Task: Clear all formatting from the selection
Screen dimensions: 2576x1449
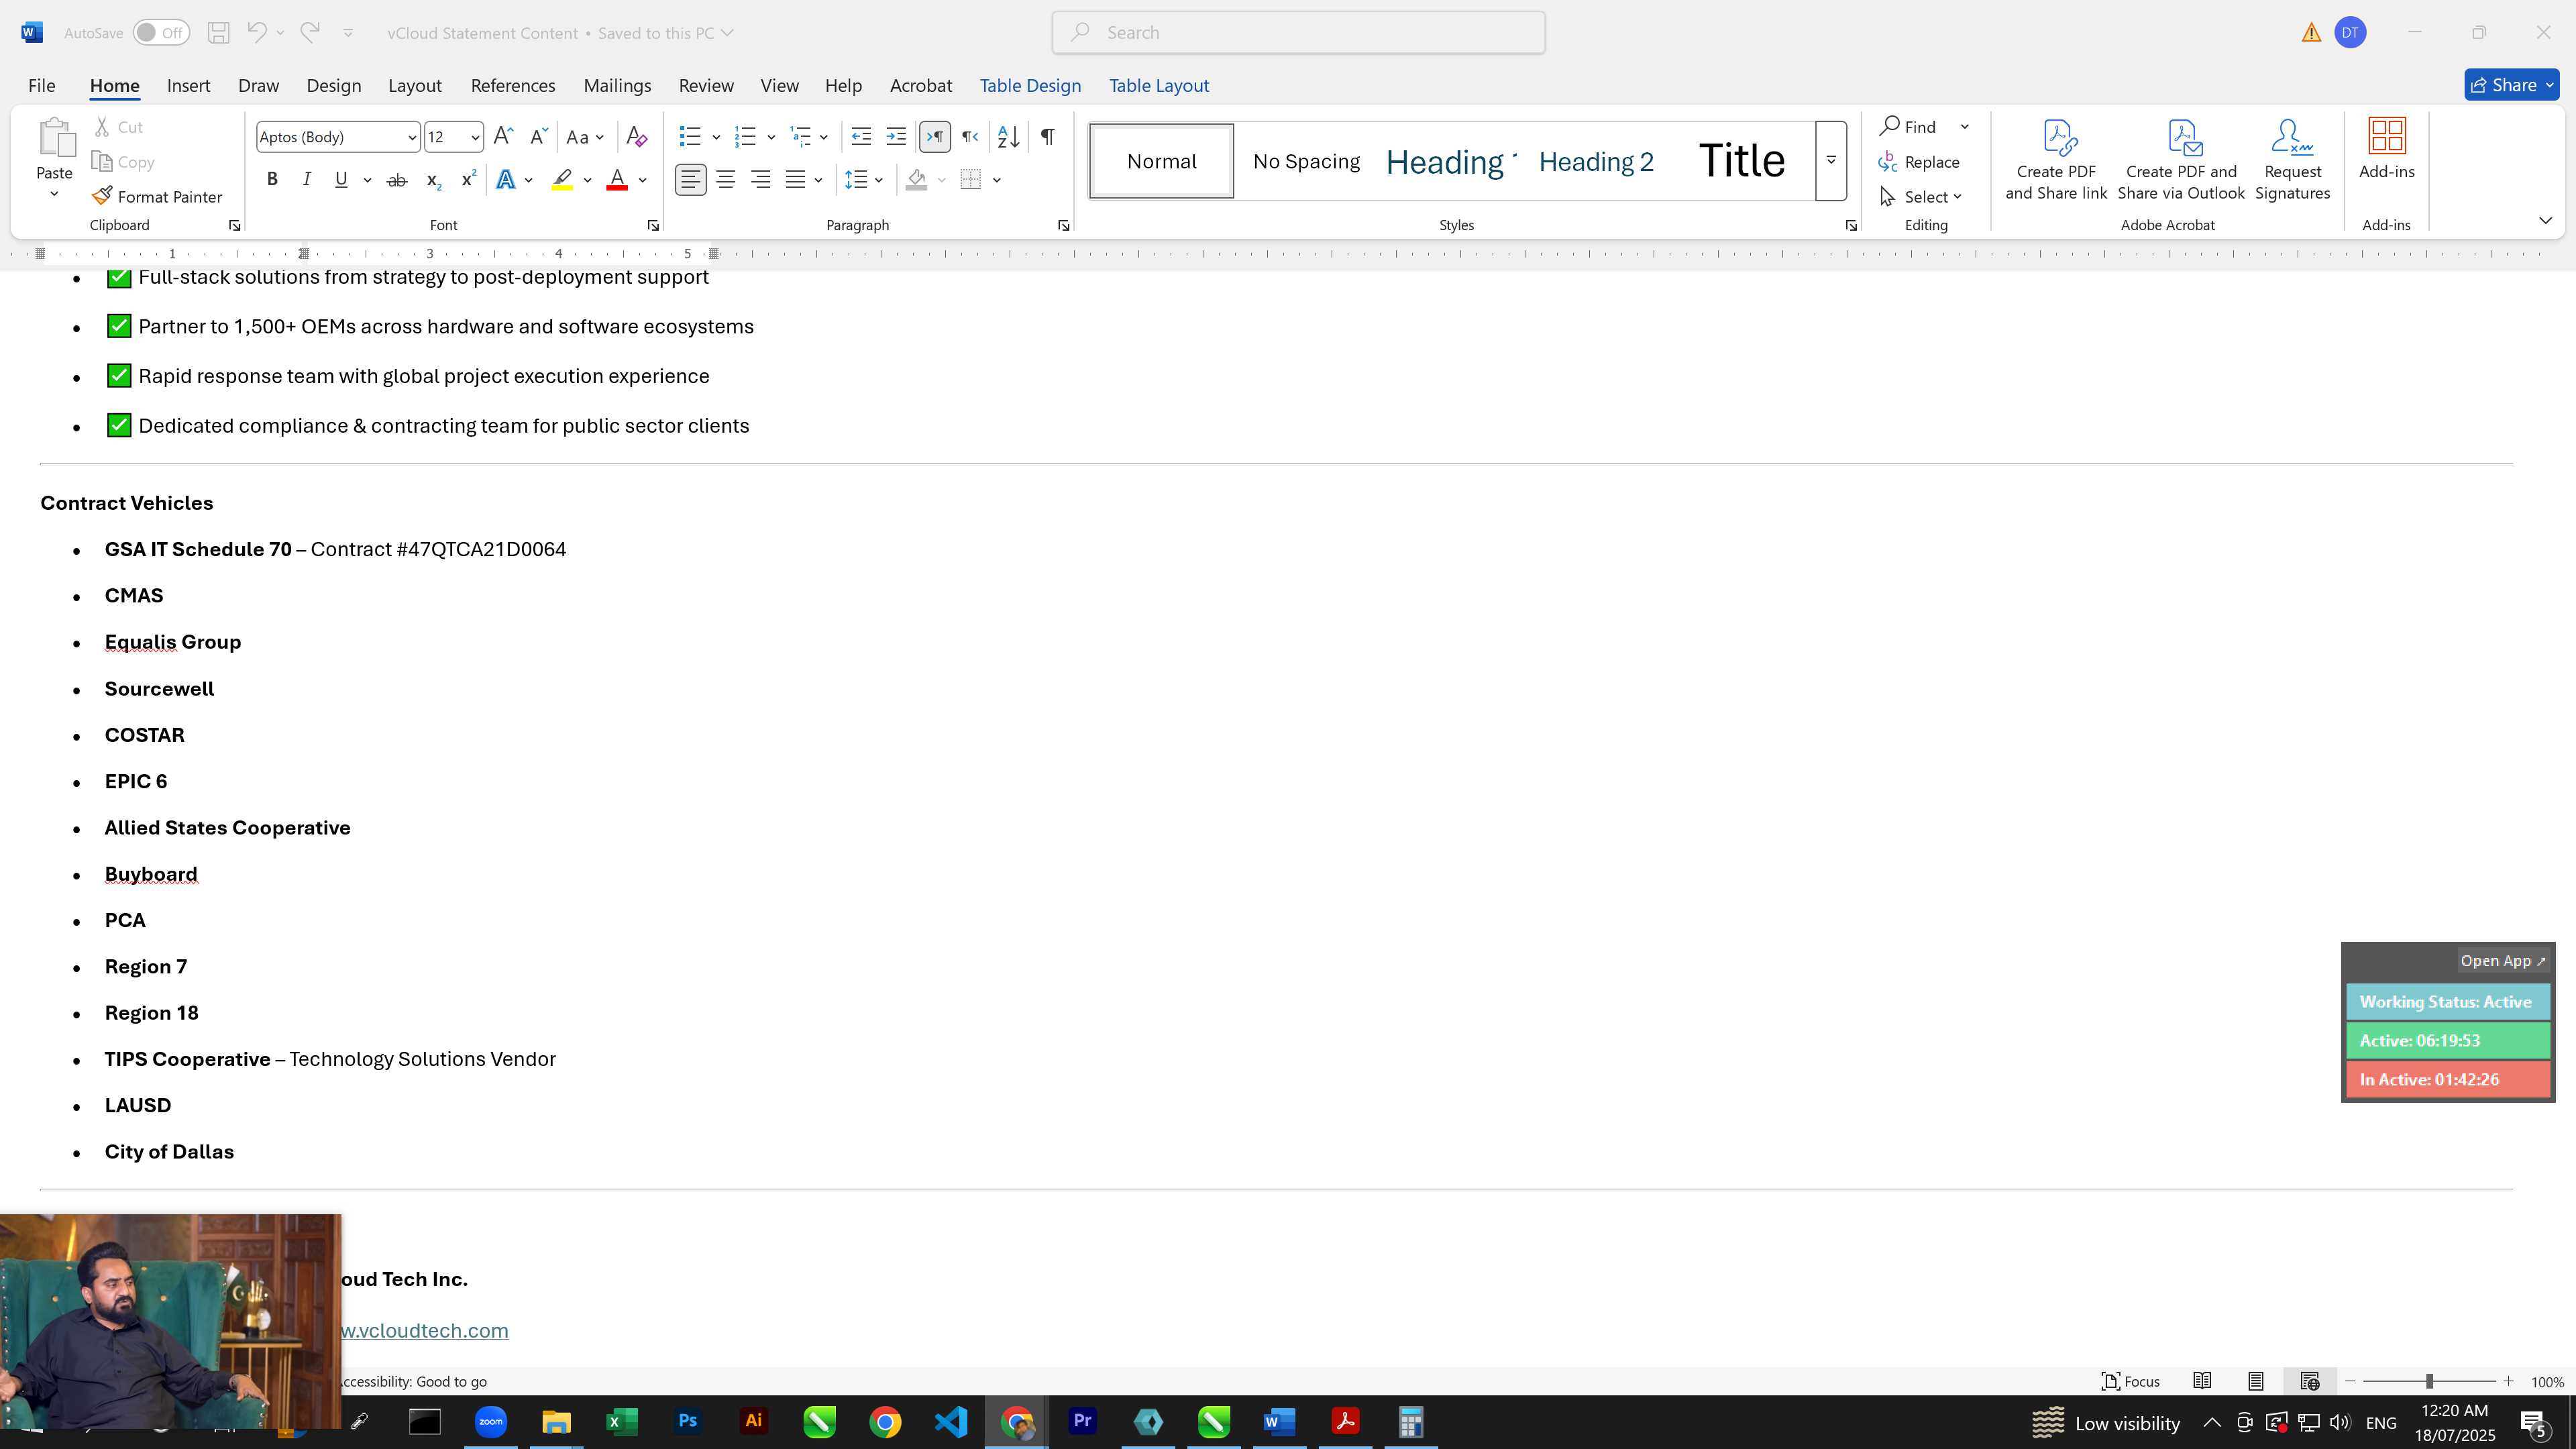Action: point(637,137)
